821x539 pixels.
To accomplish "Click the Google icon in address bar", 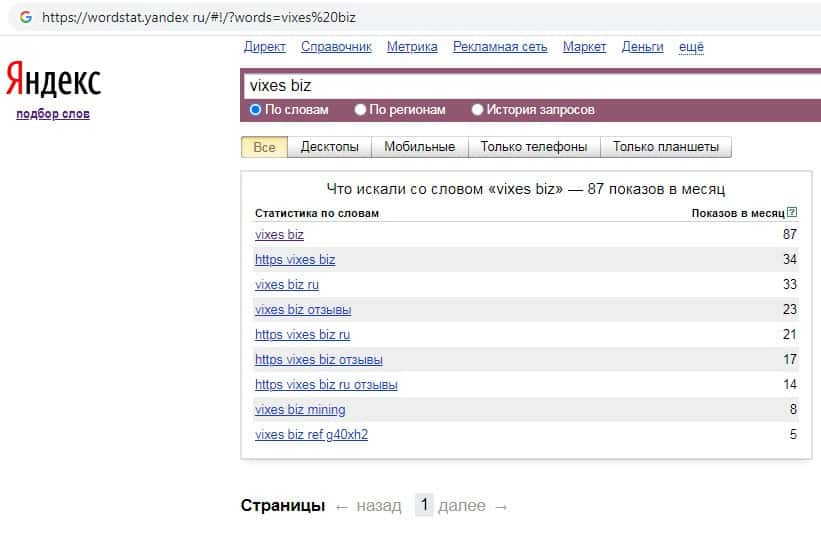I will 26,18.
